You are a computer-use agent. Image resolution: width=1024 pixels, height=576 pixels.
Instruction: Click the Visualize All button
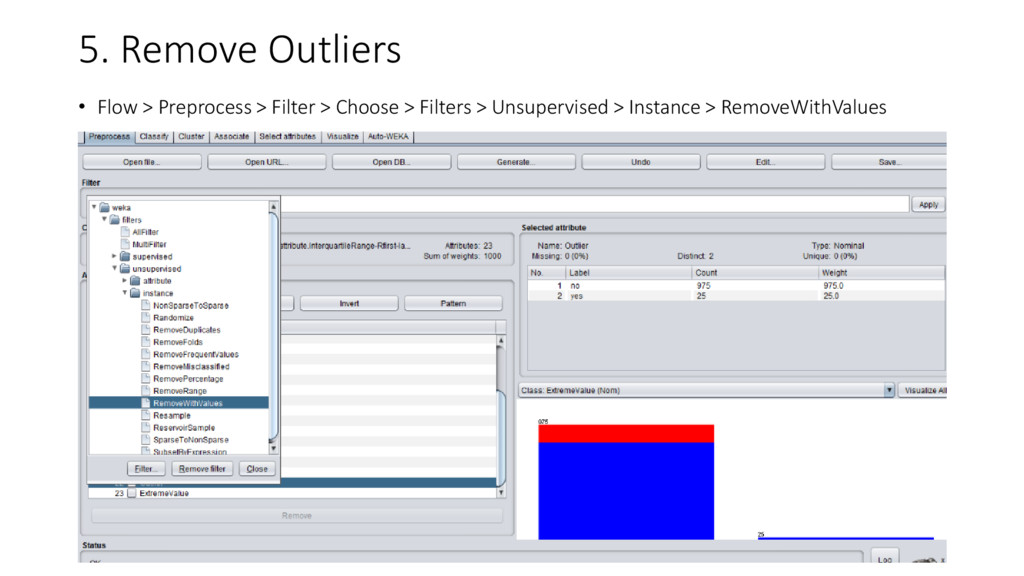pyautogui.click(x=923, y=390)
